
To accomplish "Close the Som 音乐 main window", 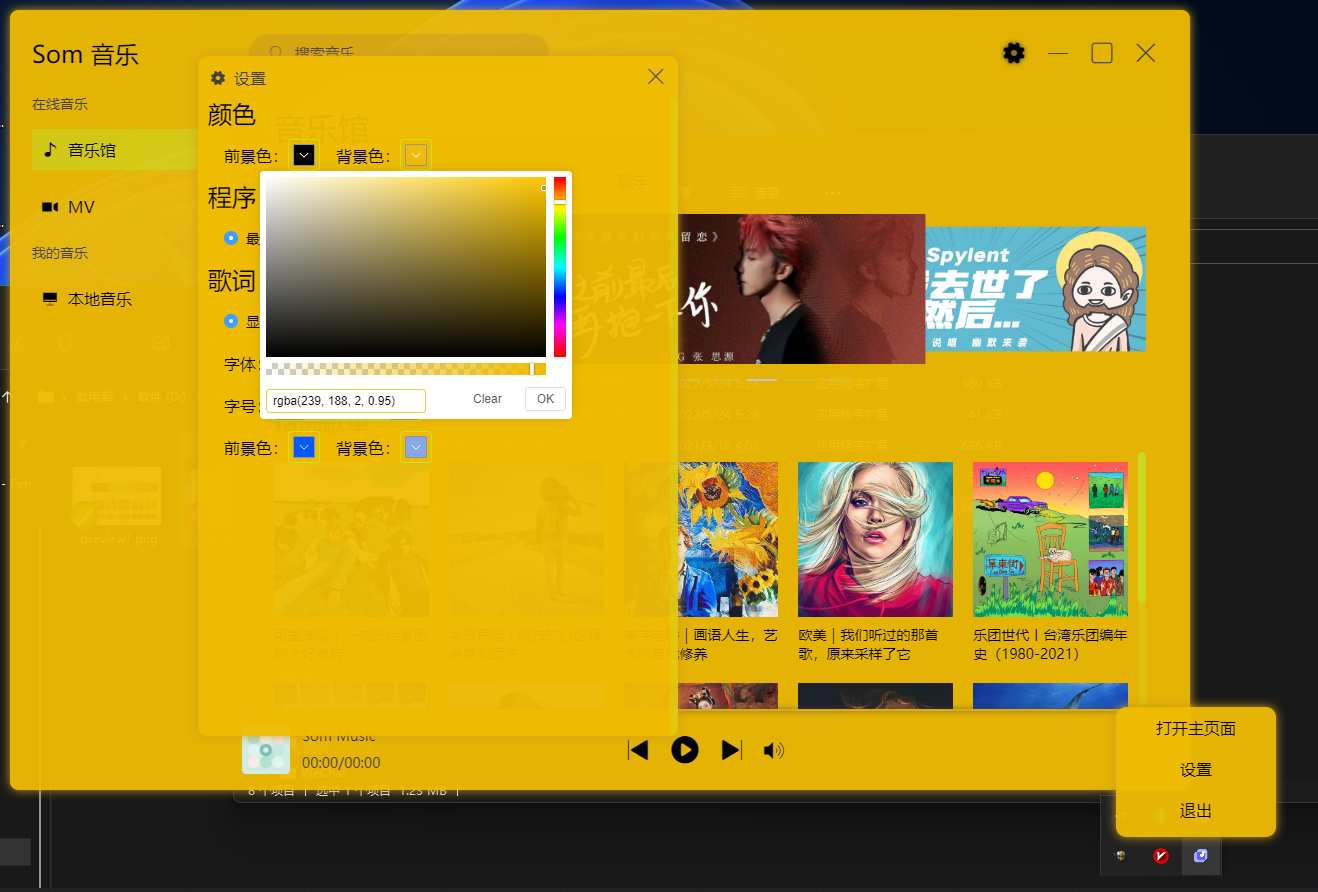I will [x=1146, y=53].
